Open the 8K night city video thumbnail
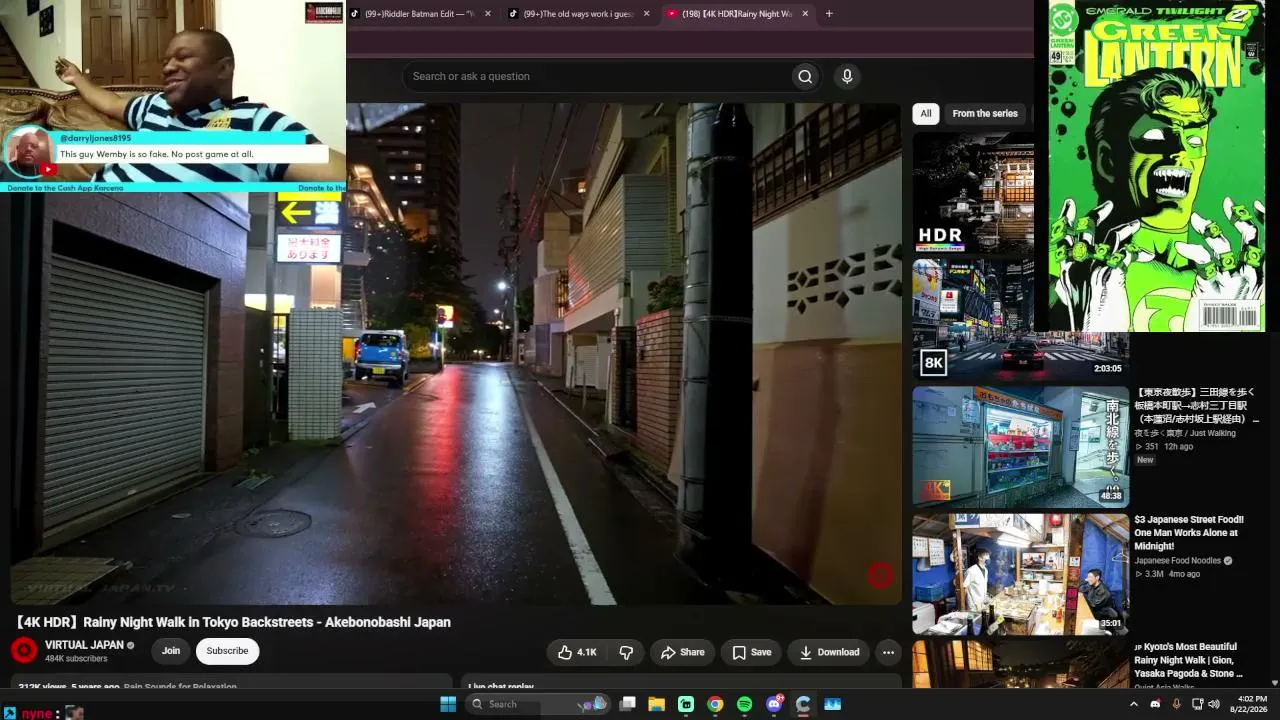 pyautogui.click(x=1020, y=319)
